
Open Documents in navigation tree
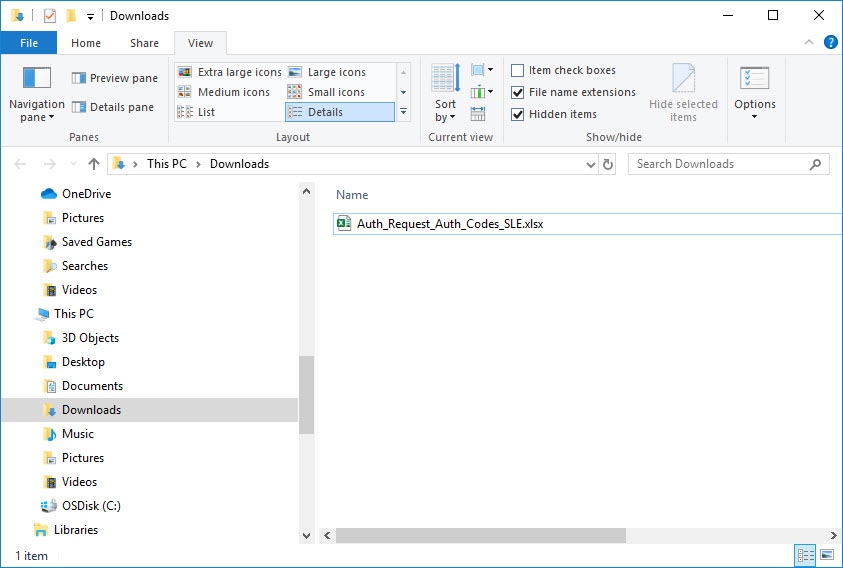coord(92,386)
